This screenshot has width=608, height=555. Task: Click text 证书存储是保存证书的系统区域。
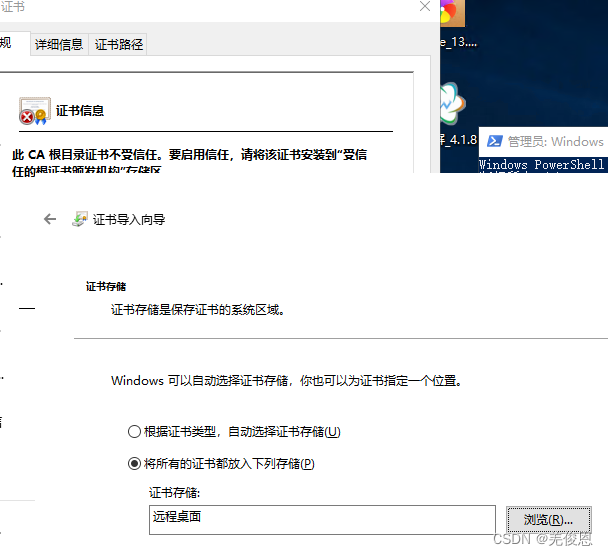point(198,310)
